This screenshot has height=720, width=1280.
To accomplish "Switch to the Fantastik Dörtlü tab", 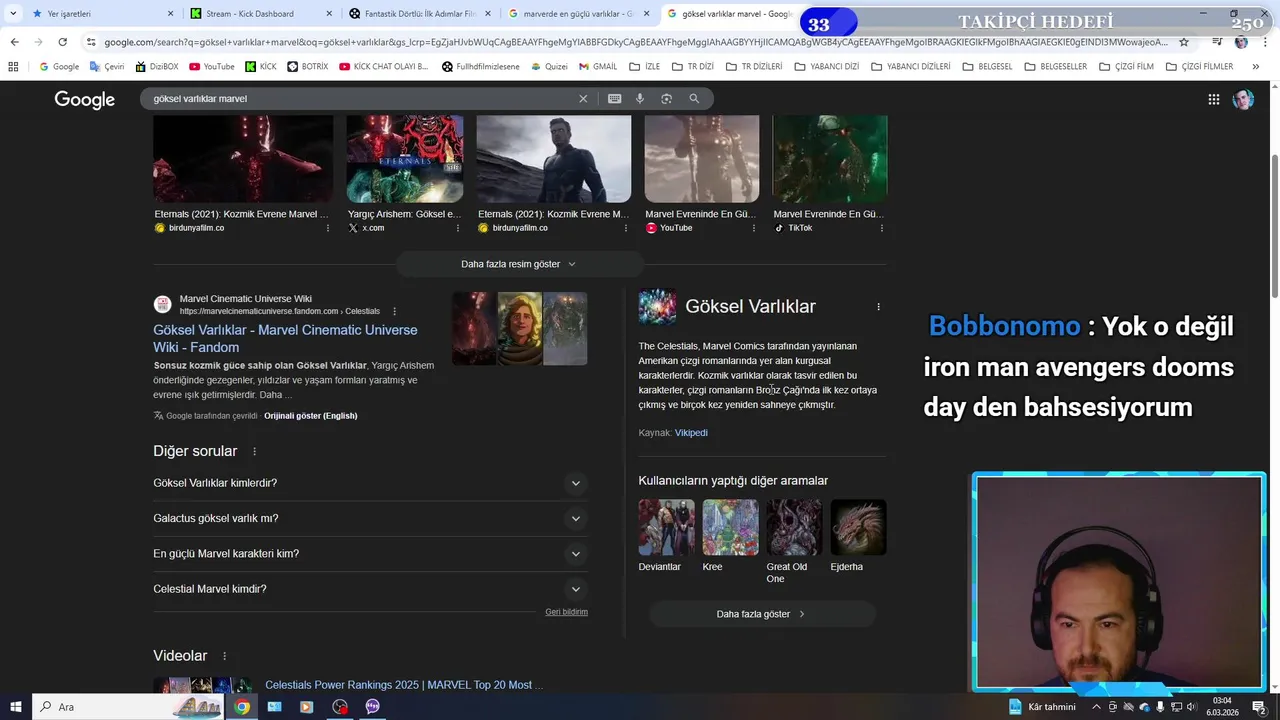I will point(418,14).
